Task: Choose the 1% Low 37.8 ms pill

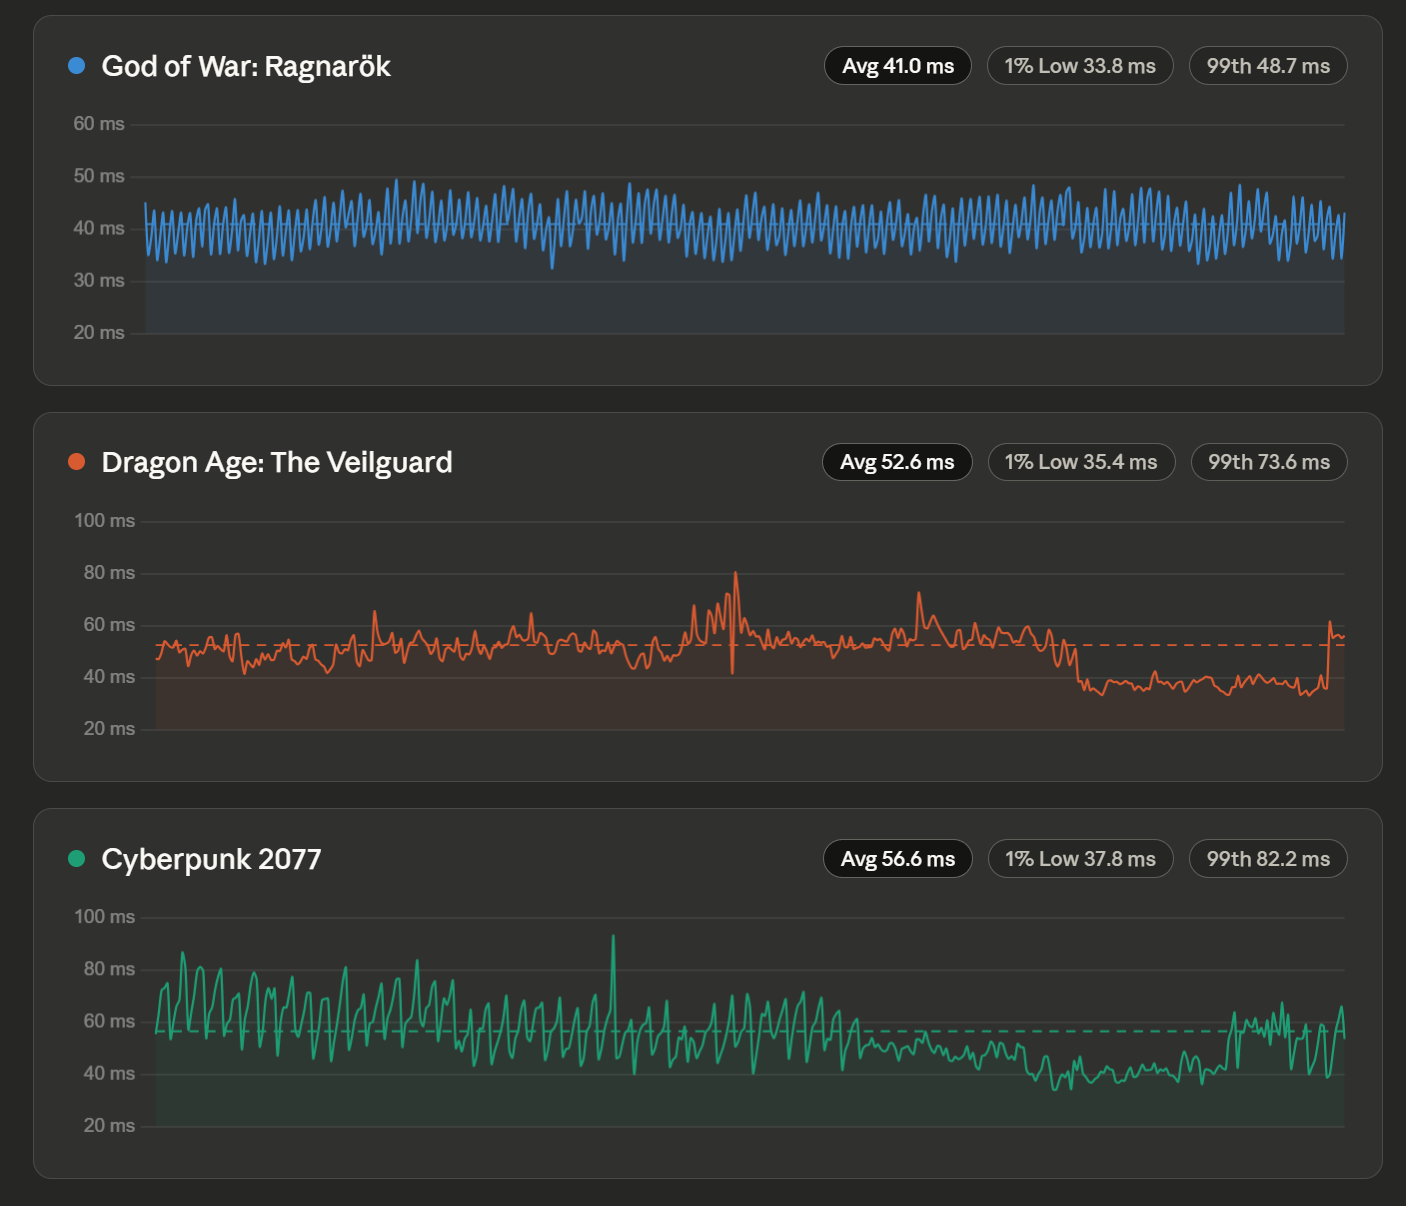Action: coord(1080,859)
